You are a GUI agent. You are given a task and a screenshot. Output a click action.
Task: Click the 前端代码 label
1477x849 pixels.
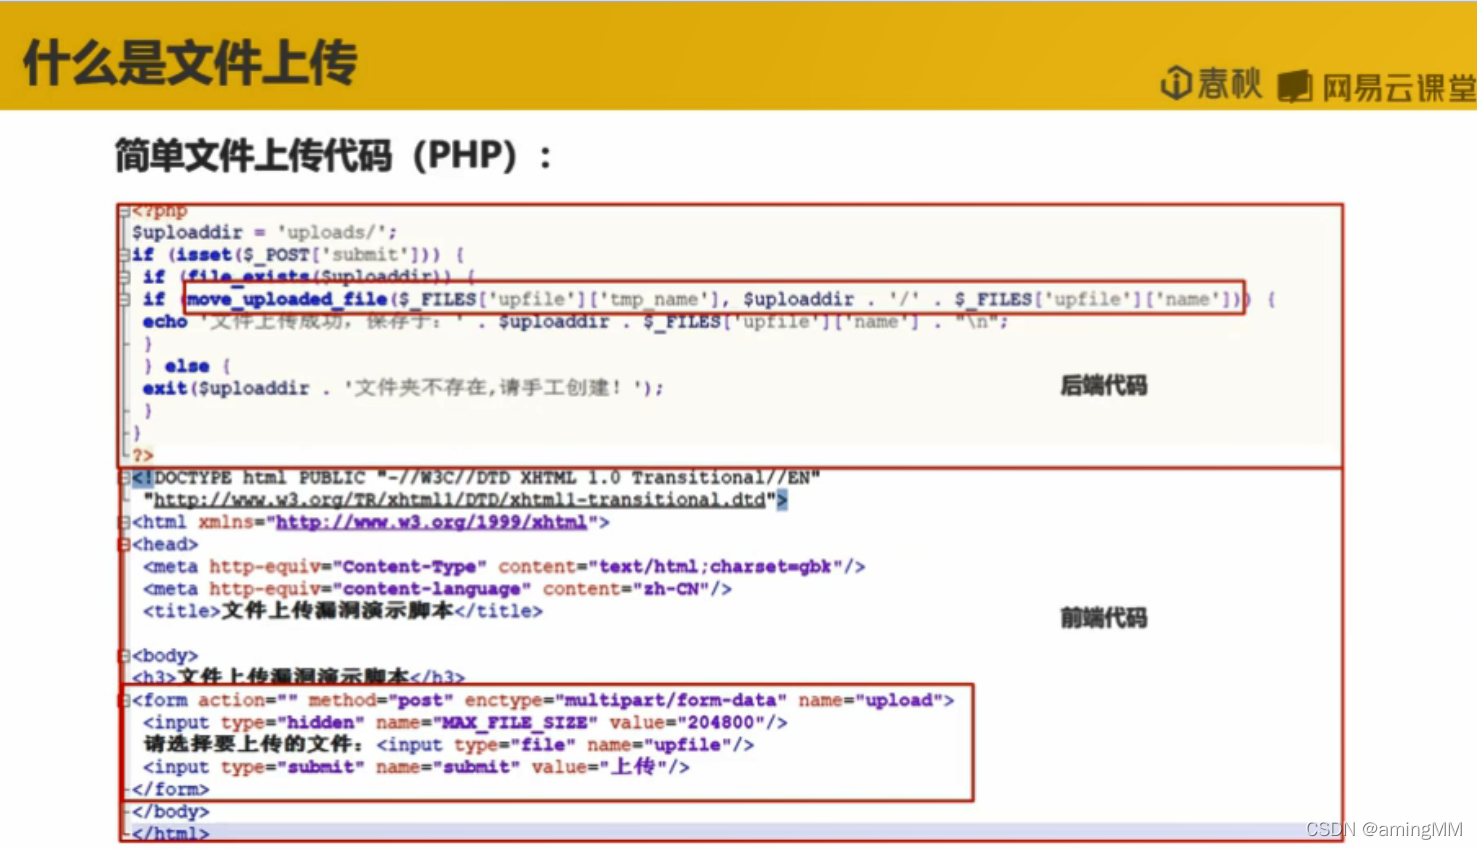coord(1103,618)
